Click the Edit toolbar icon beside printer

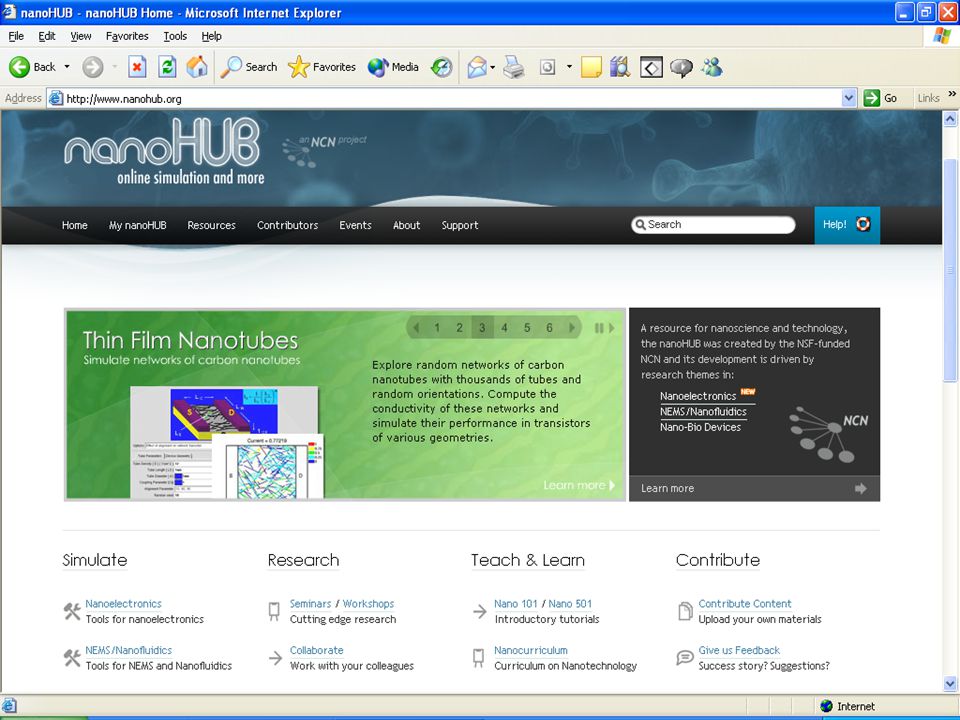(547, 67)
